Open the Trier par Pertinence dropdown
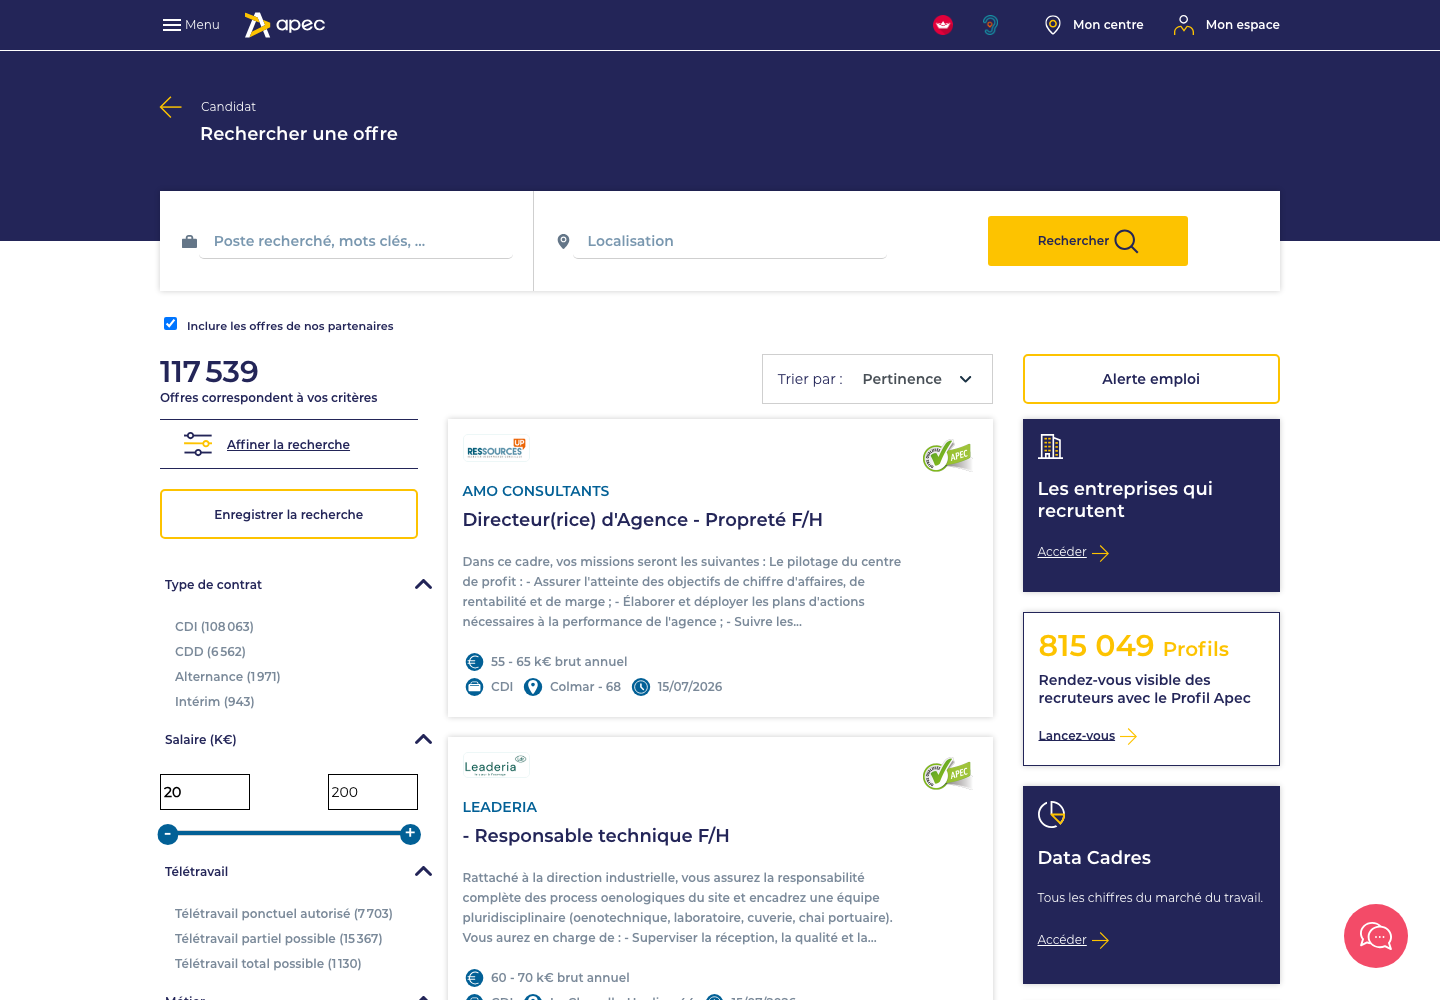The height and width of the screenshot is (1000, 1440). (x=877, y=379)
